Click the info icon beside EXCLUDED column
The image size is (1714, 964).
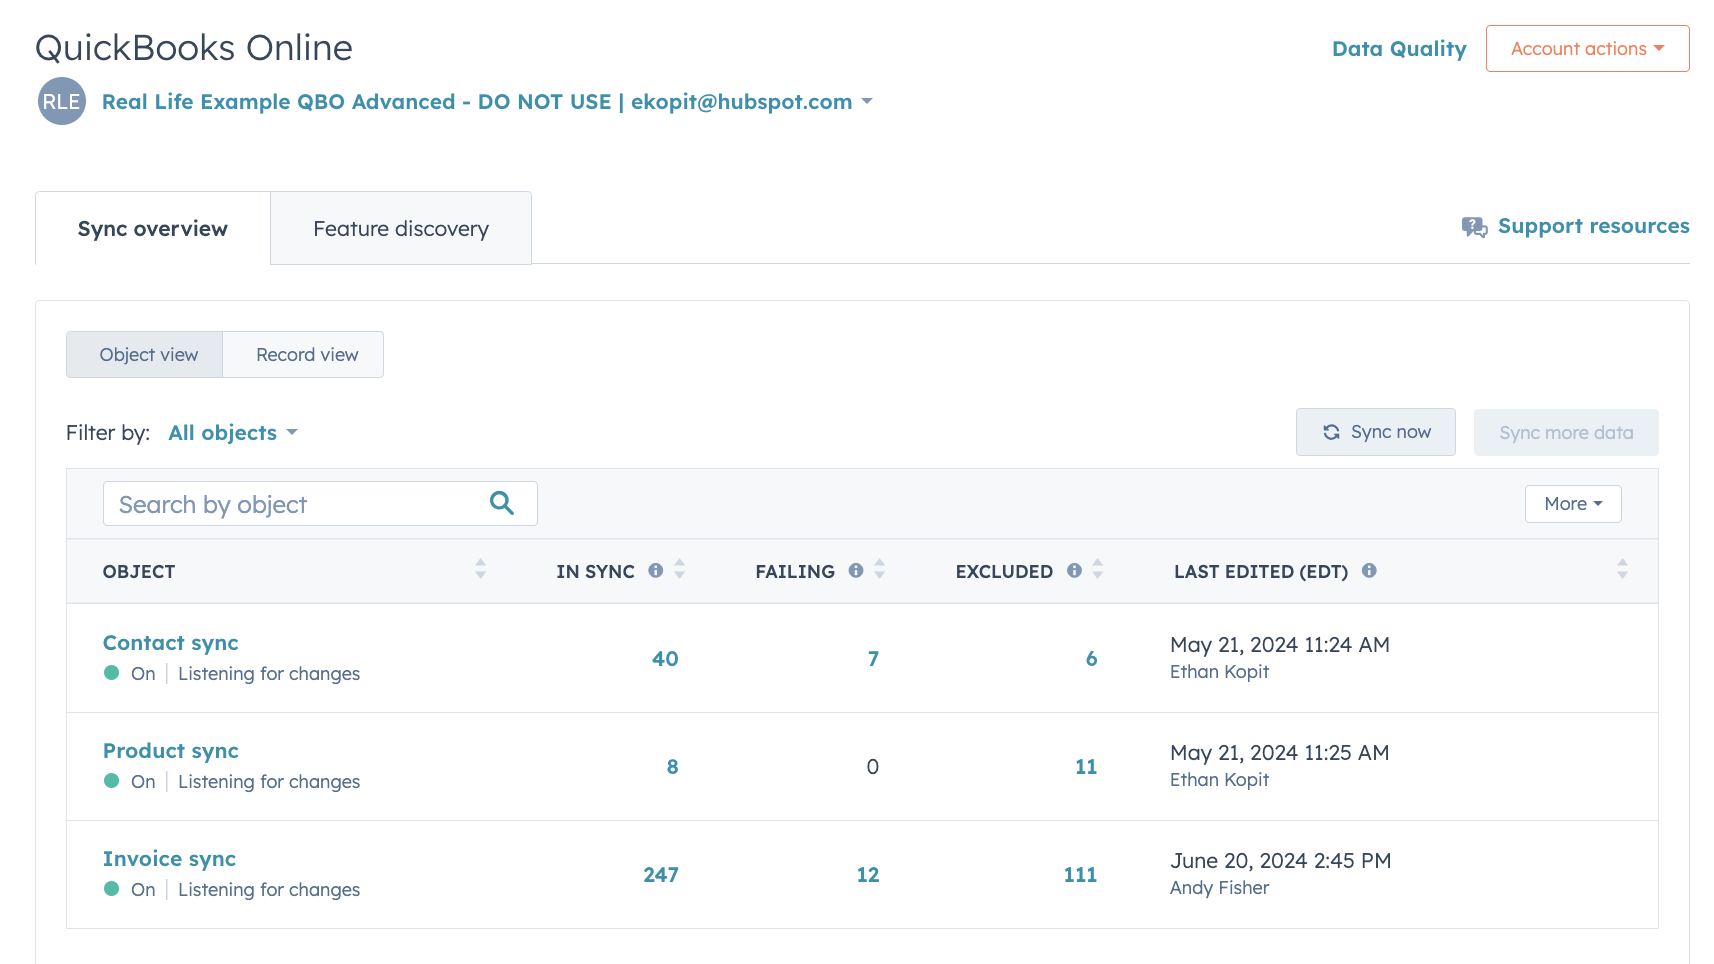[1075, 570]
